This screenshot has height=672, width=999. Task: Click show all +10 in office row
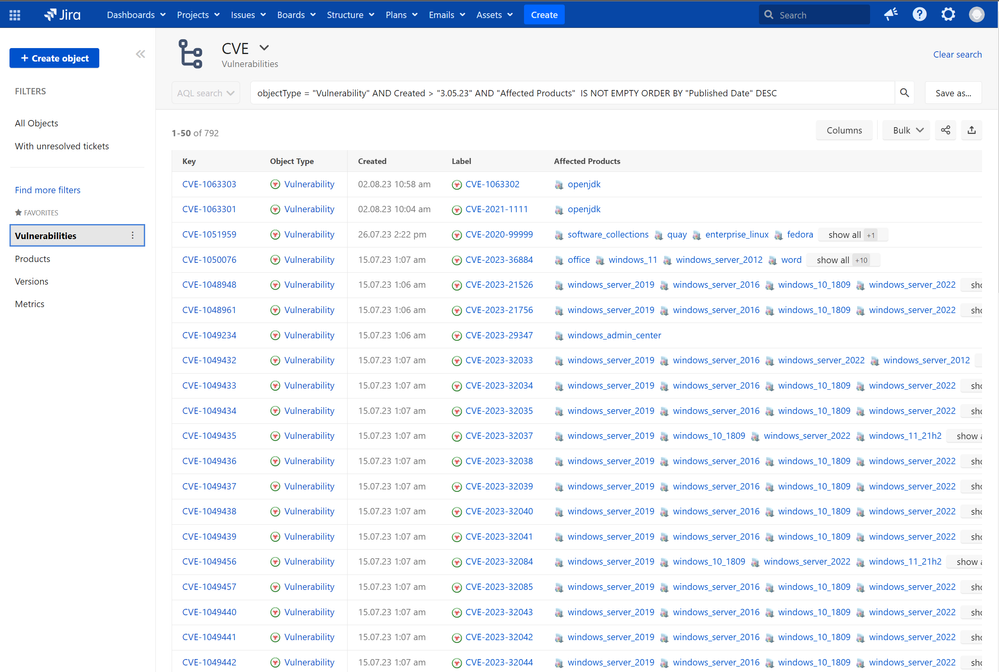click(x=843, y=260)
